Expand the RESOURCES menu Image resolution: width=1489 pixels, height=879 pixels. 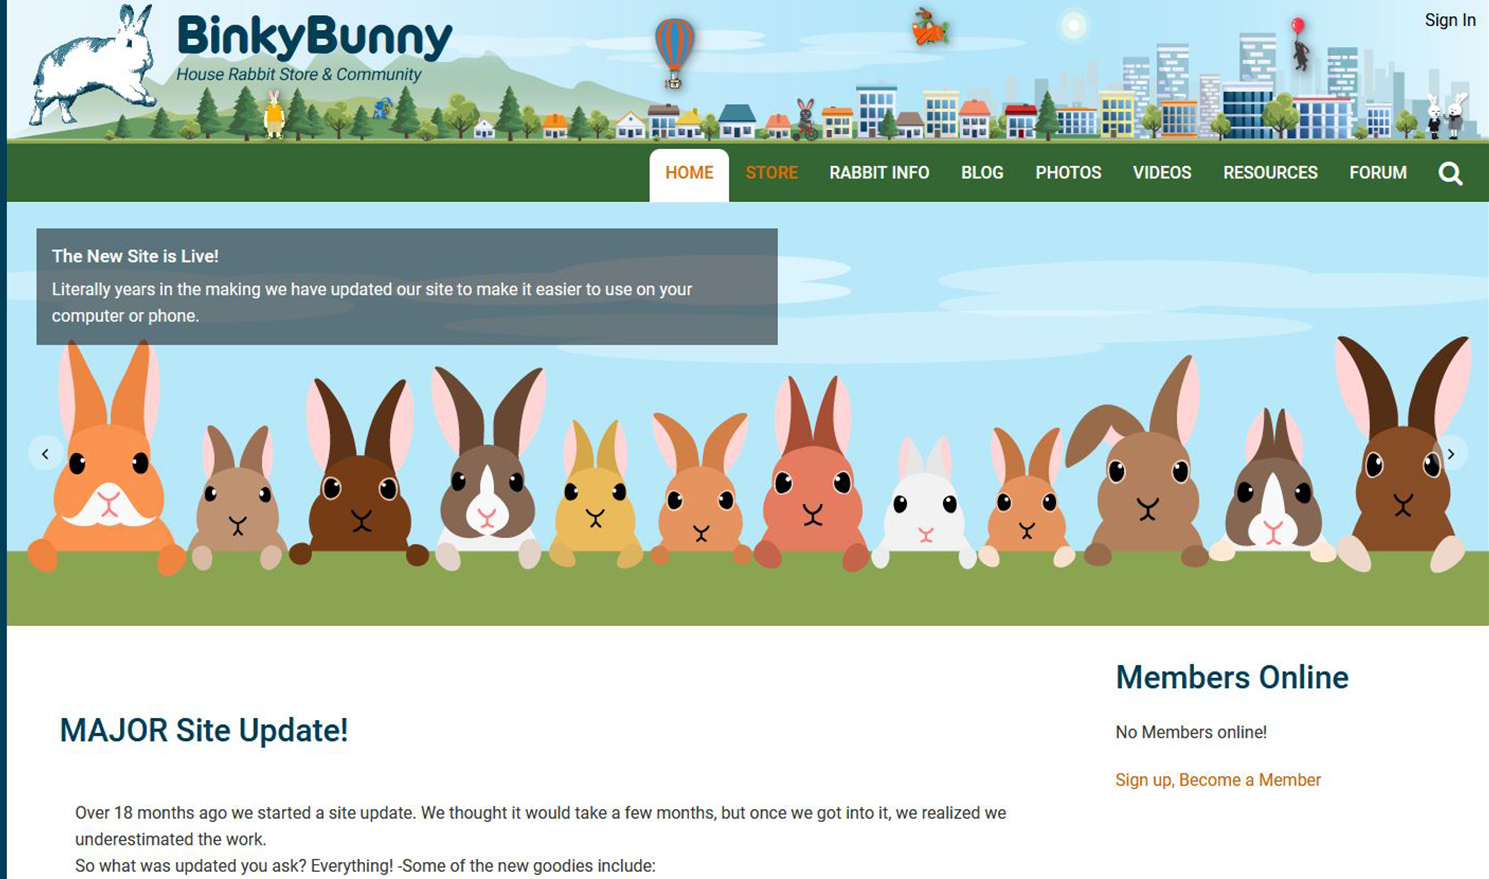(1270, 173)
